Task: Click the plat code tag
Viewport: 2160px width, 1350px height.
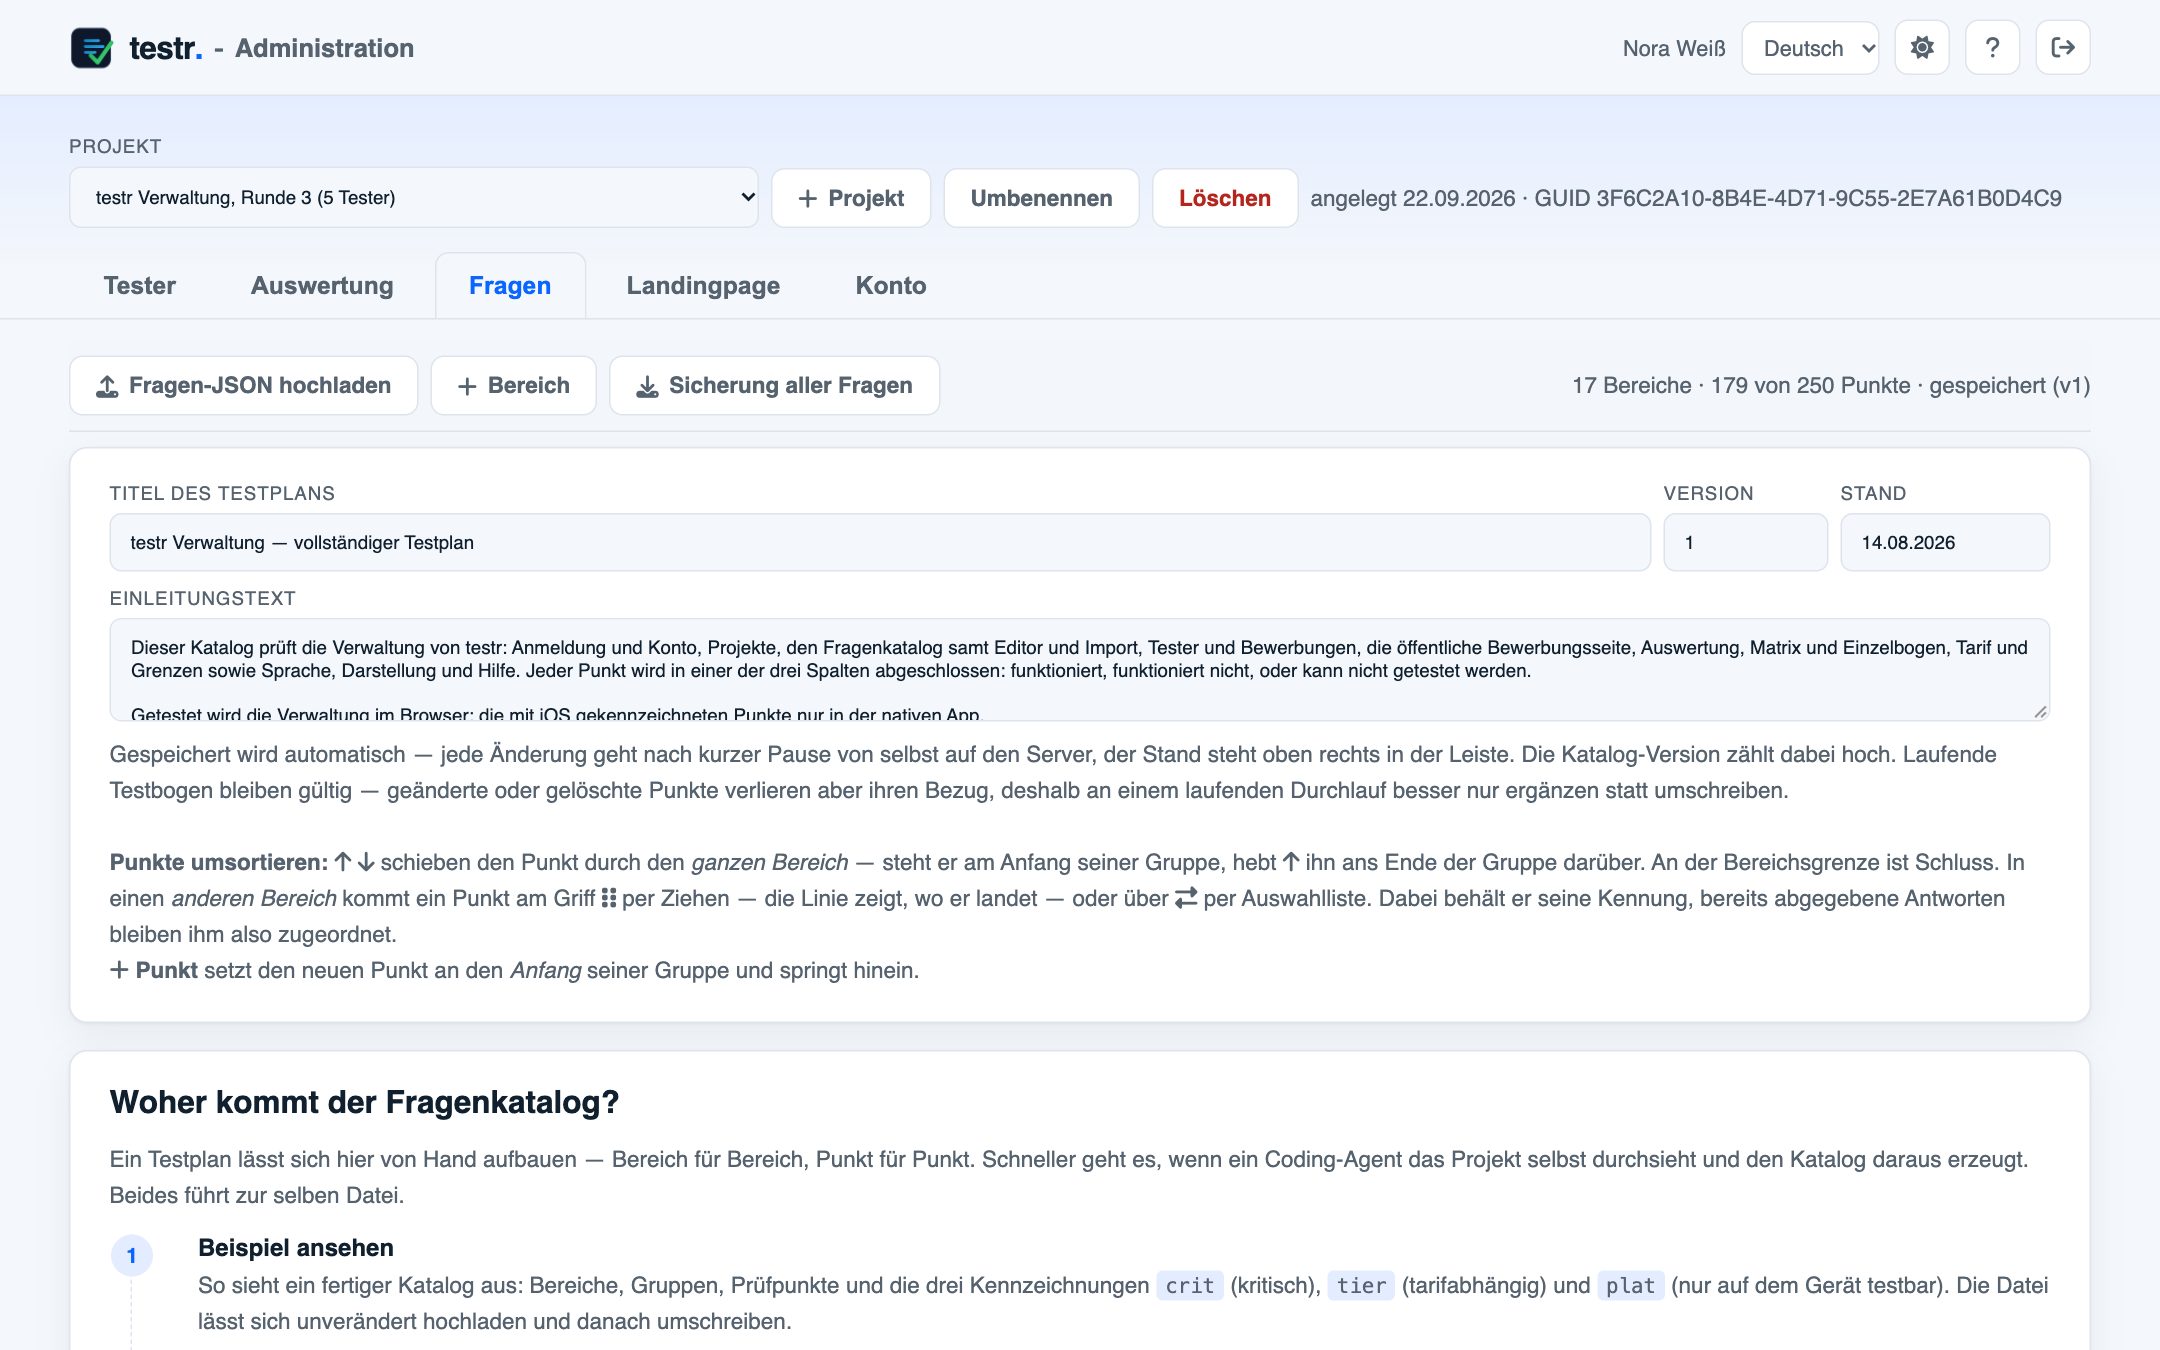Action: pyautogui.click(x=1630, y=1286)
